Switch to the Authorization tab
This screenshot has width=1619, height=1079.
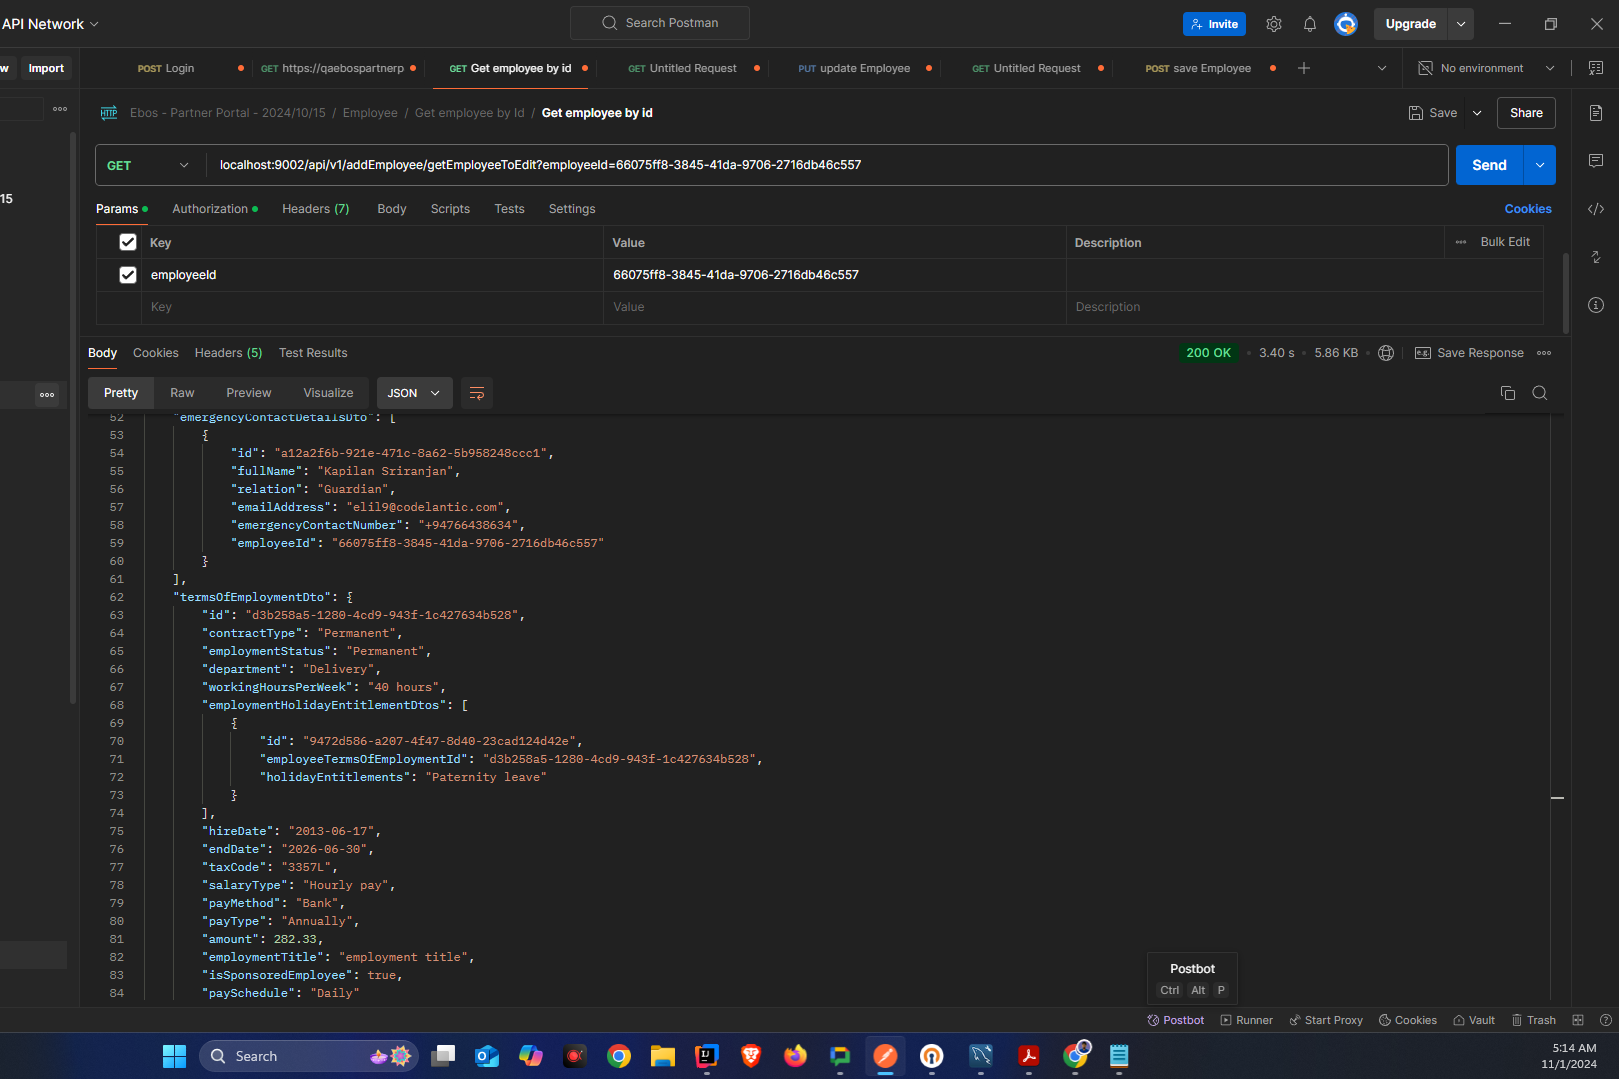pyautogui.click(x=215, y=209)
